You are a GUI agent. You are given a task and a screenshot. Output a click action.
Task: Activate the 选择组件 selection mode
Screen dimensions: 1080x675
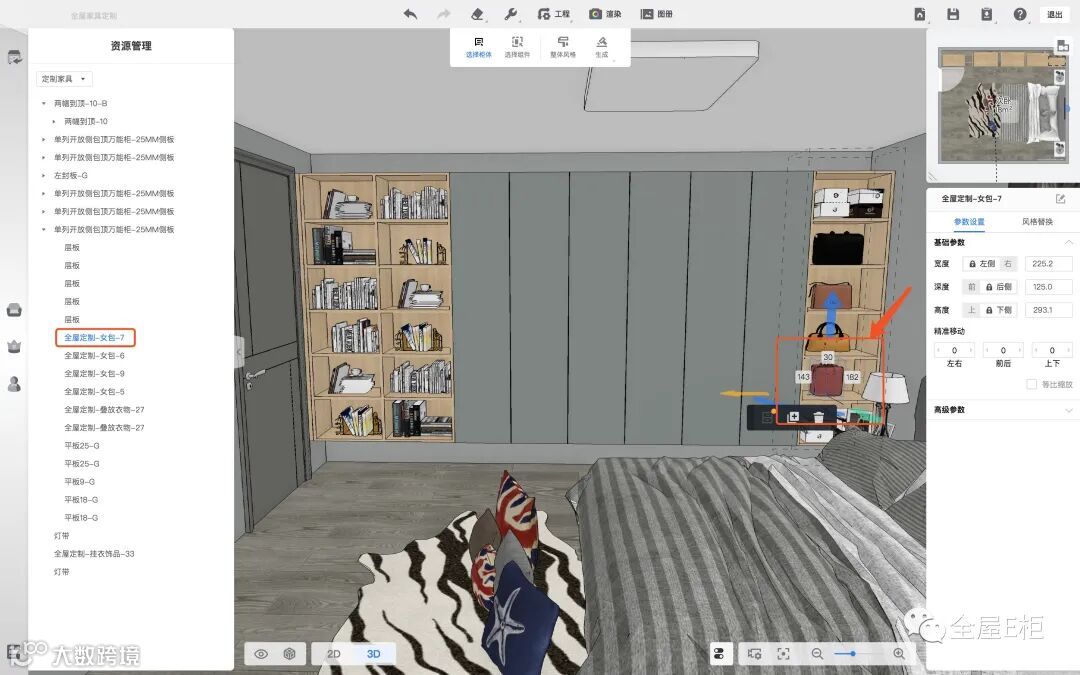tap(517, 47)
